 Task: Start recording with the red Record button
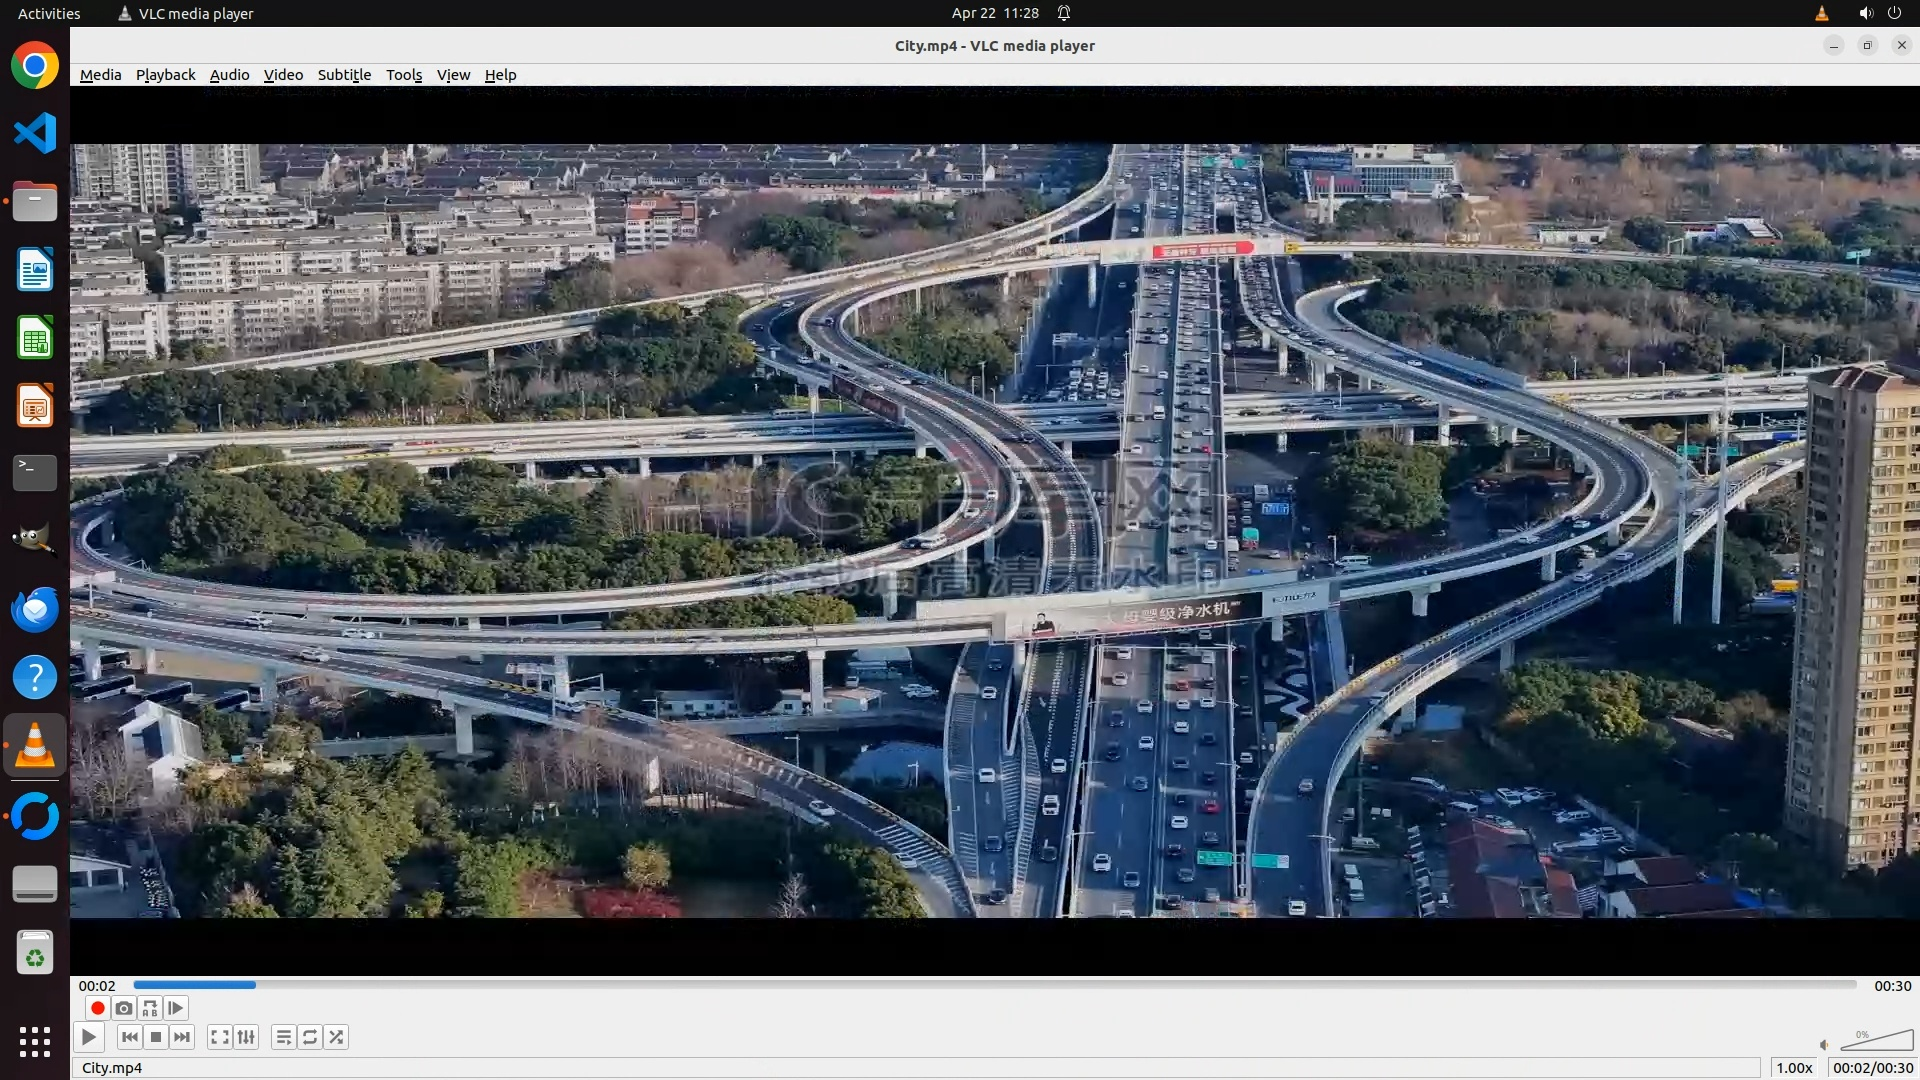pos(97,1008)
